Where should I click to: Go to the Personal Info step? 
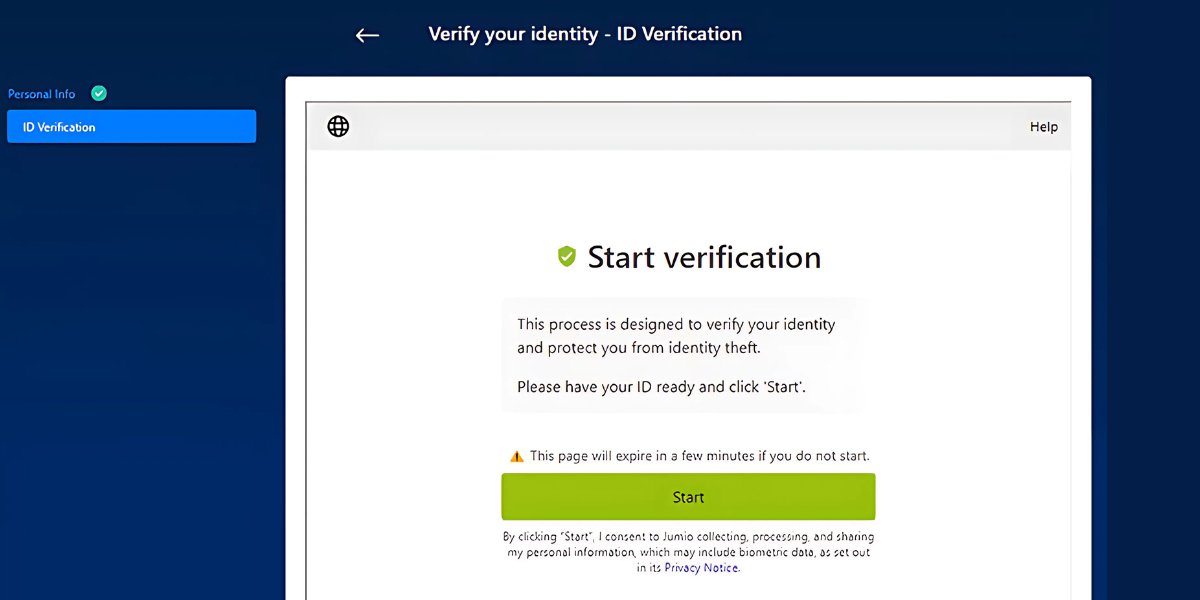coord(42,94)
